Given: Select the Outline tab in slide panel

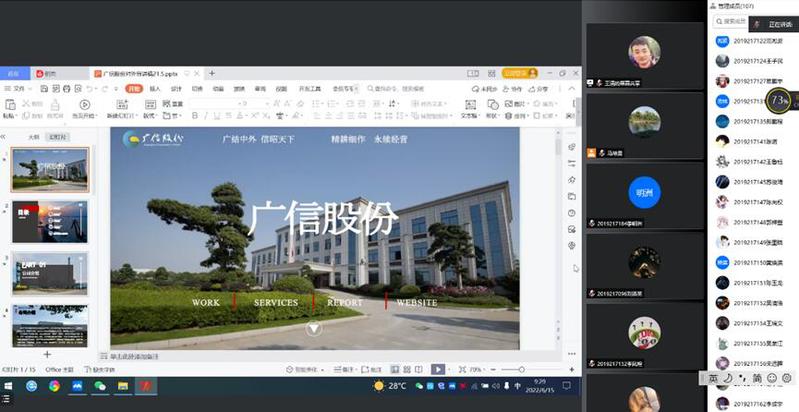Looking at the screenshot, I should (33, 137).
